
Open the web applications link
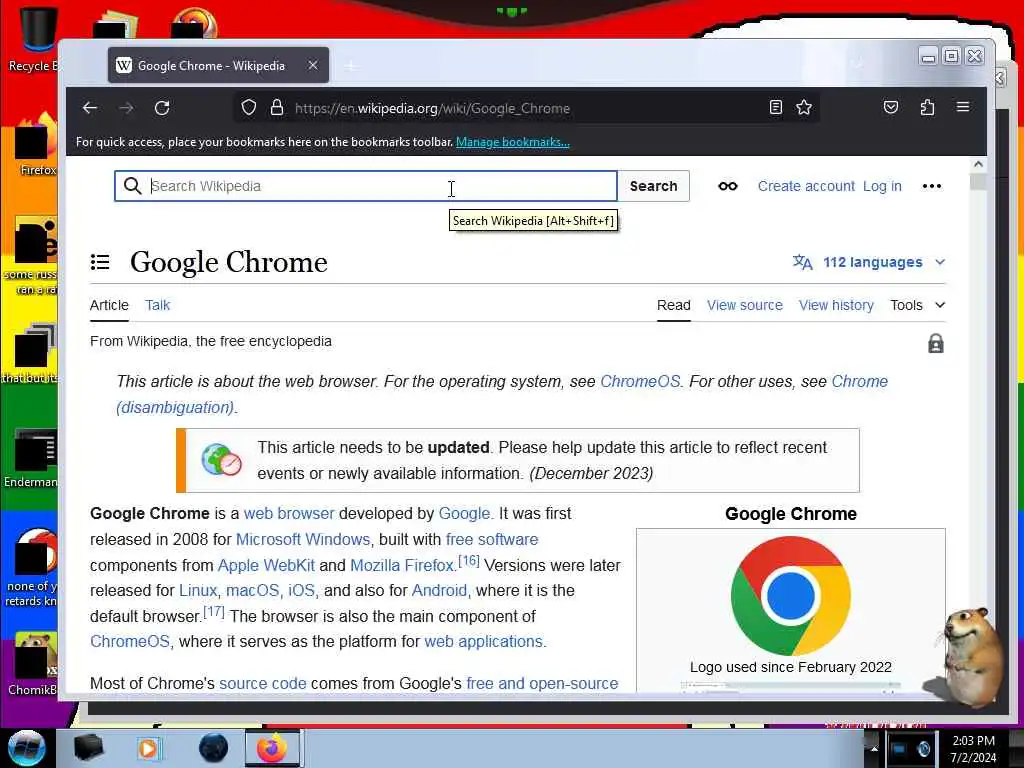[484, 641]
